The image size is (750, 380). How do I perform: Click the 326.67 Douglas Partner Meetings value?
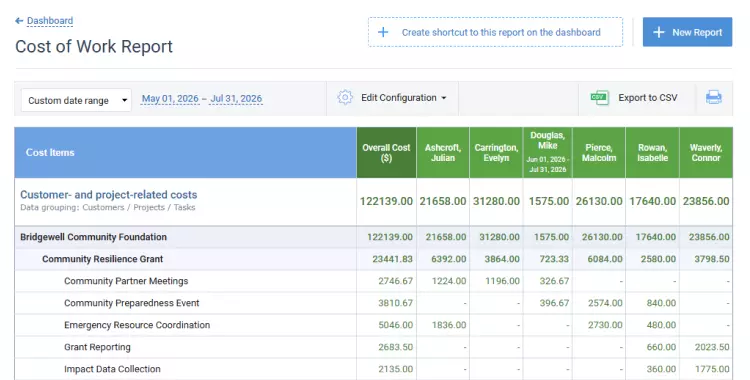pos(554,281)
